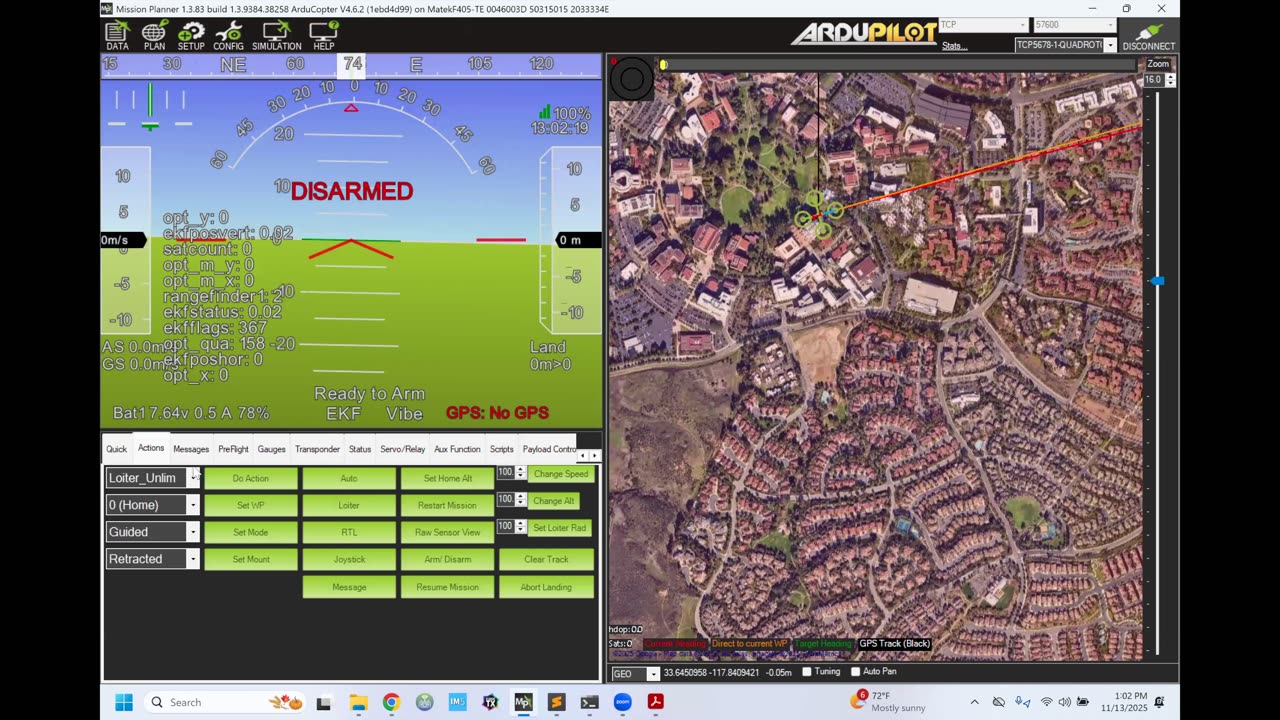Click the Joystick button
This screenshot has width=1280, height=720.
click(x=349, y=559)
